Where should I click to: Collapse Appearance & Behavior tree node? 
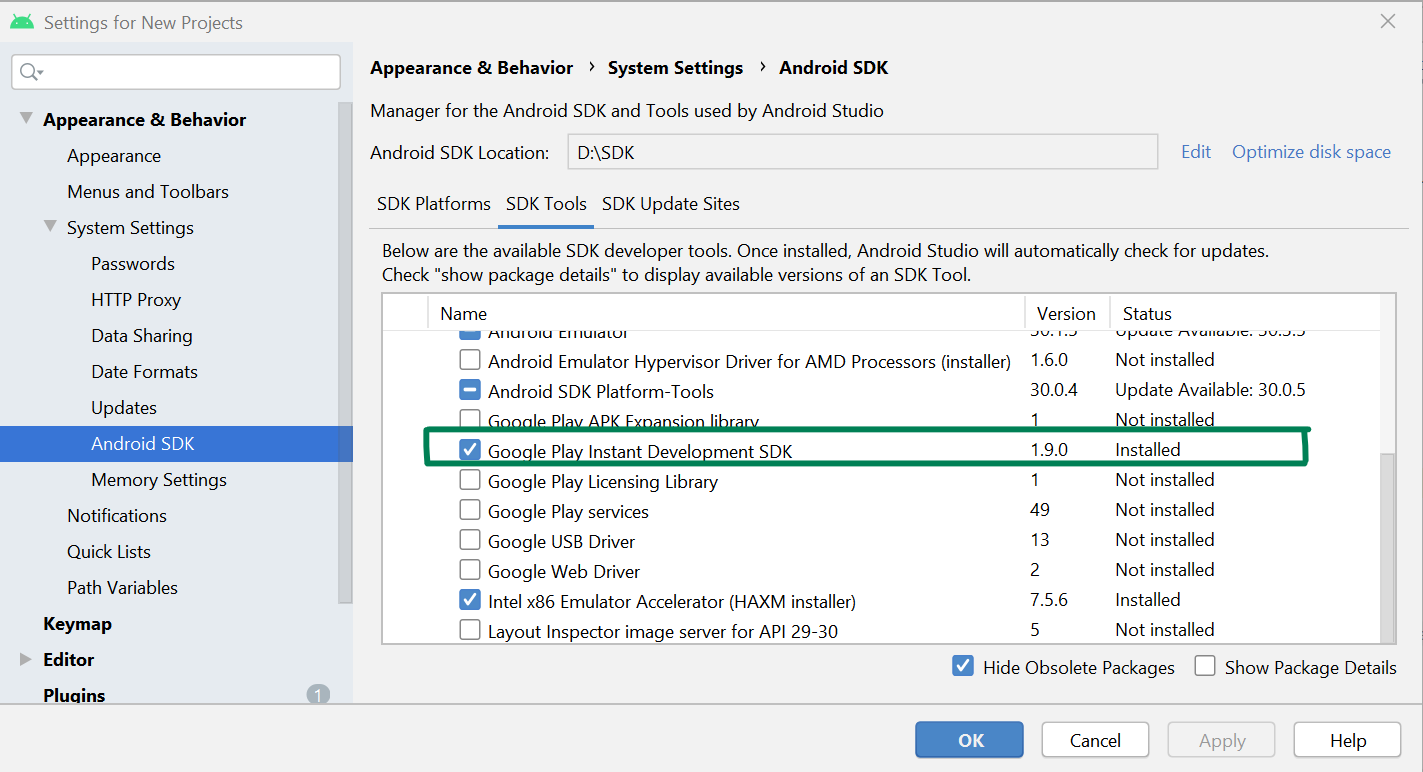(26, 119)
